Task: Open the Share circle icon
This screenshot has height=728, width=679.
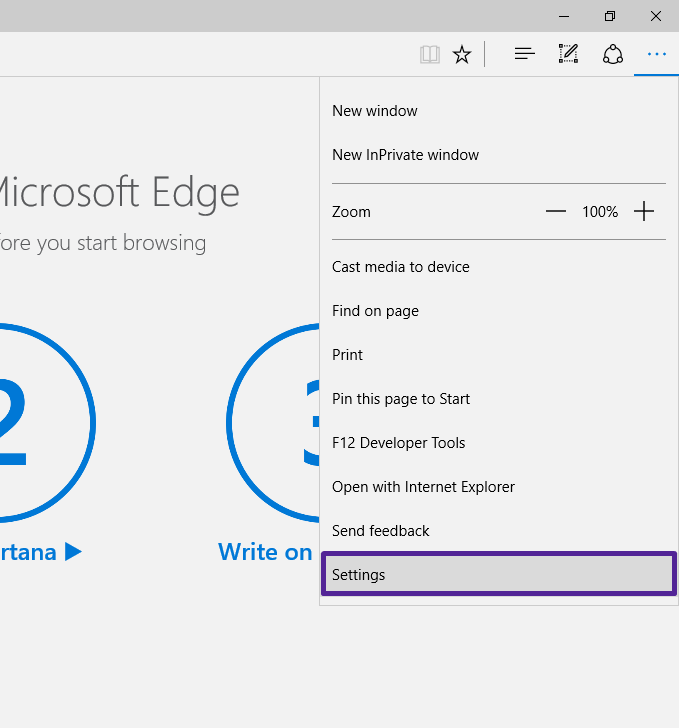Action: [x=613, y=54]
